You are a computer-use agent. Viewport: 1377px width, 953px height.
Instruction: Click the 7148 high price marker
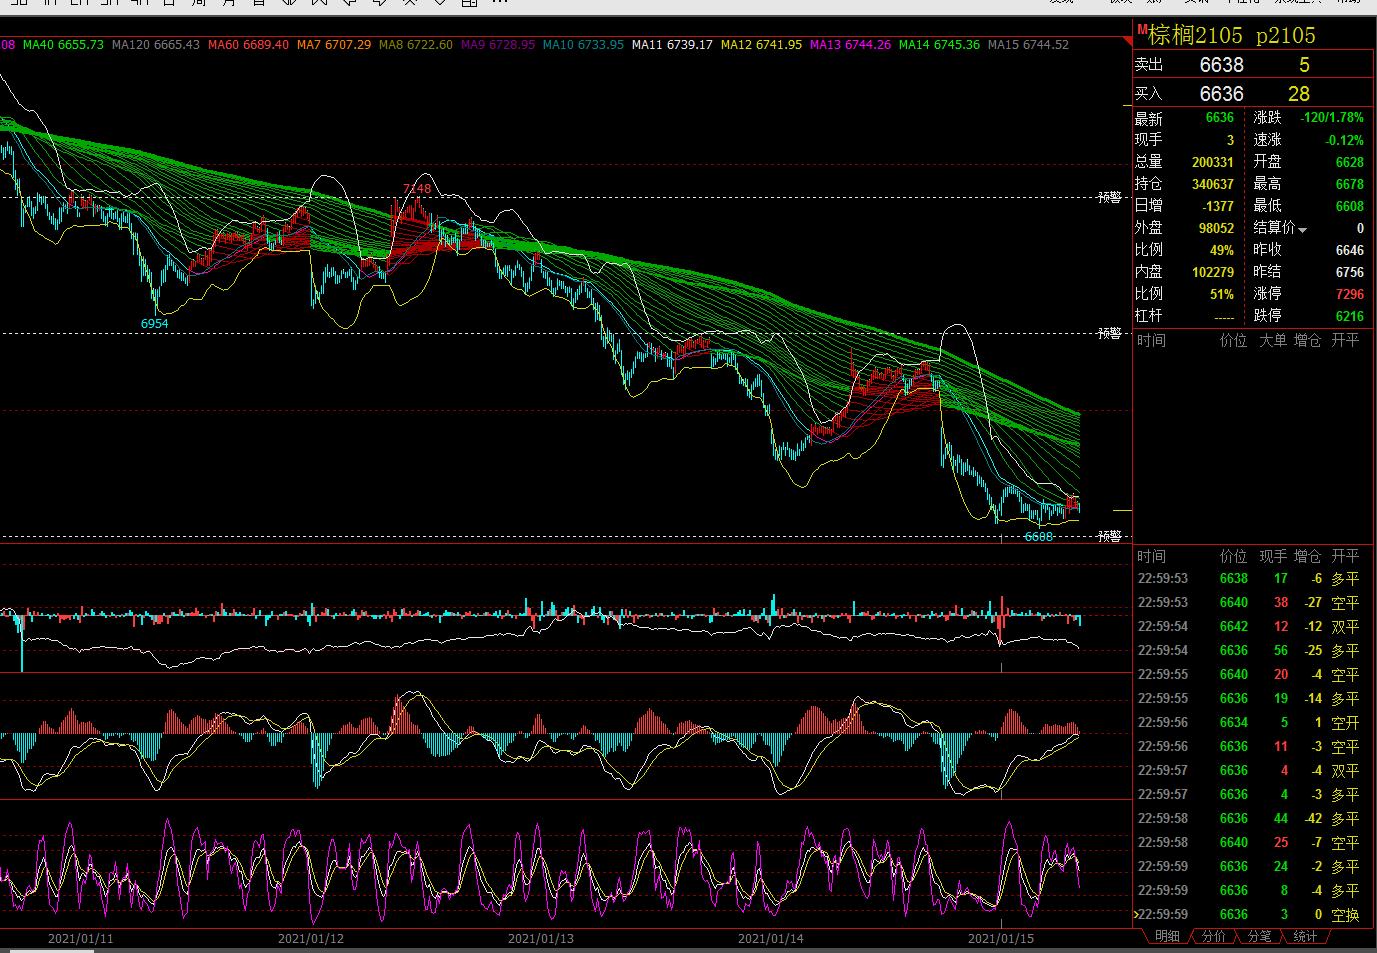tap(417, 188)
